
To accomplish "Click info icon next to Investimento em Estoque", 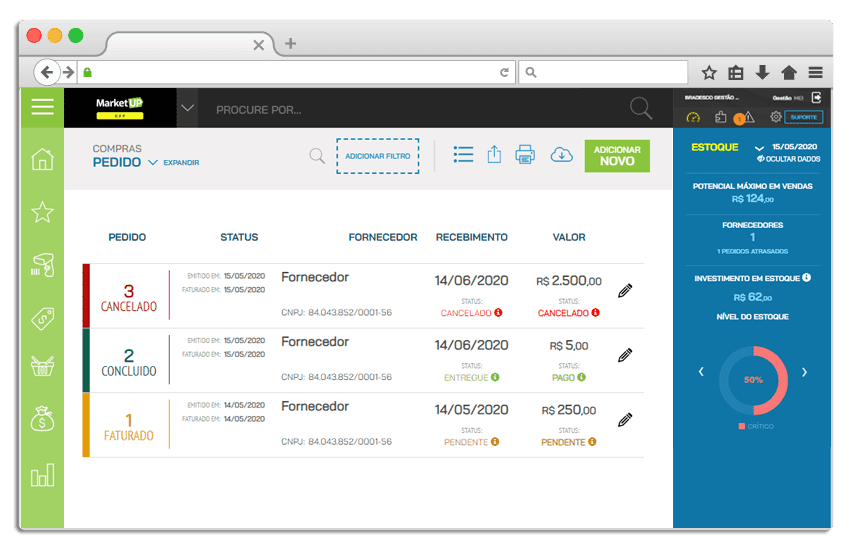I will 807,278.
